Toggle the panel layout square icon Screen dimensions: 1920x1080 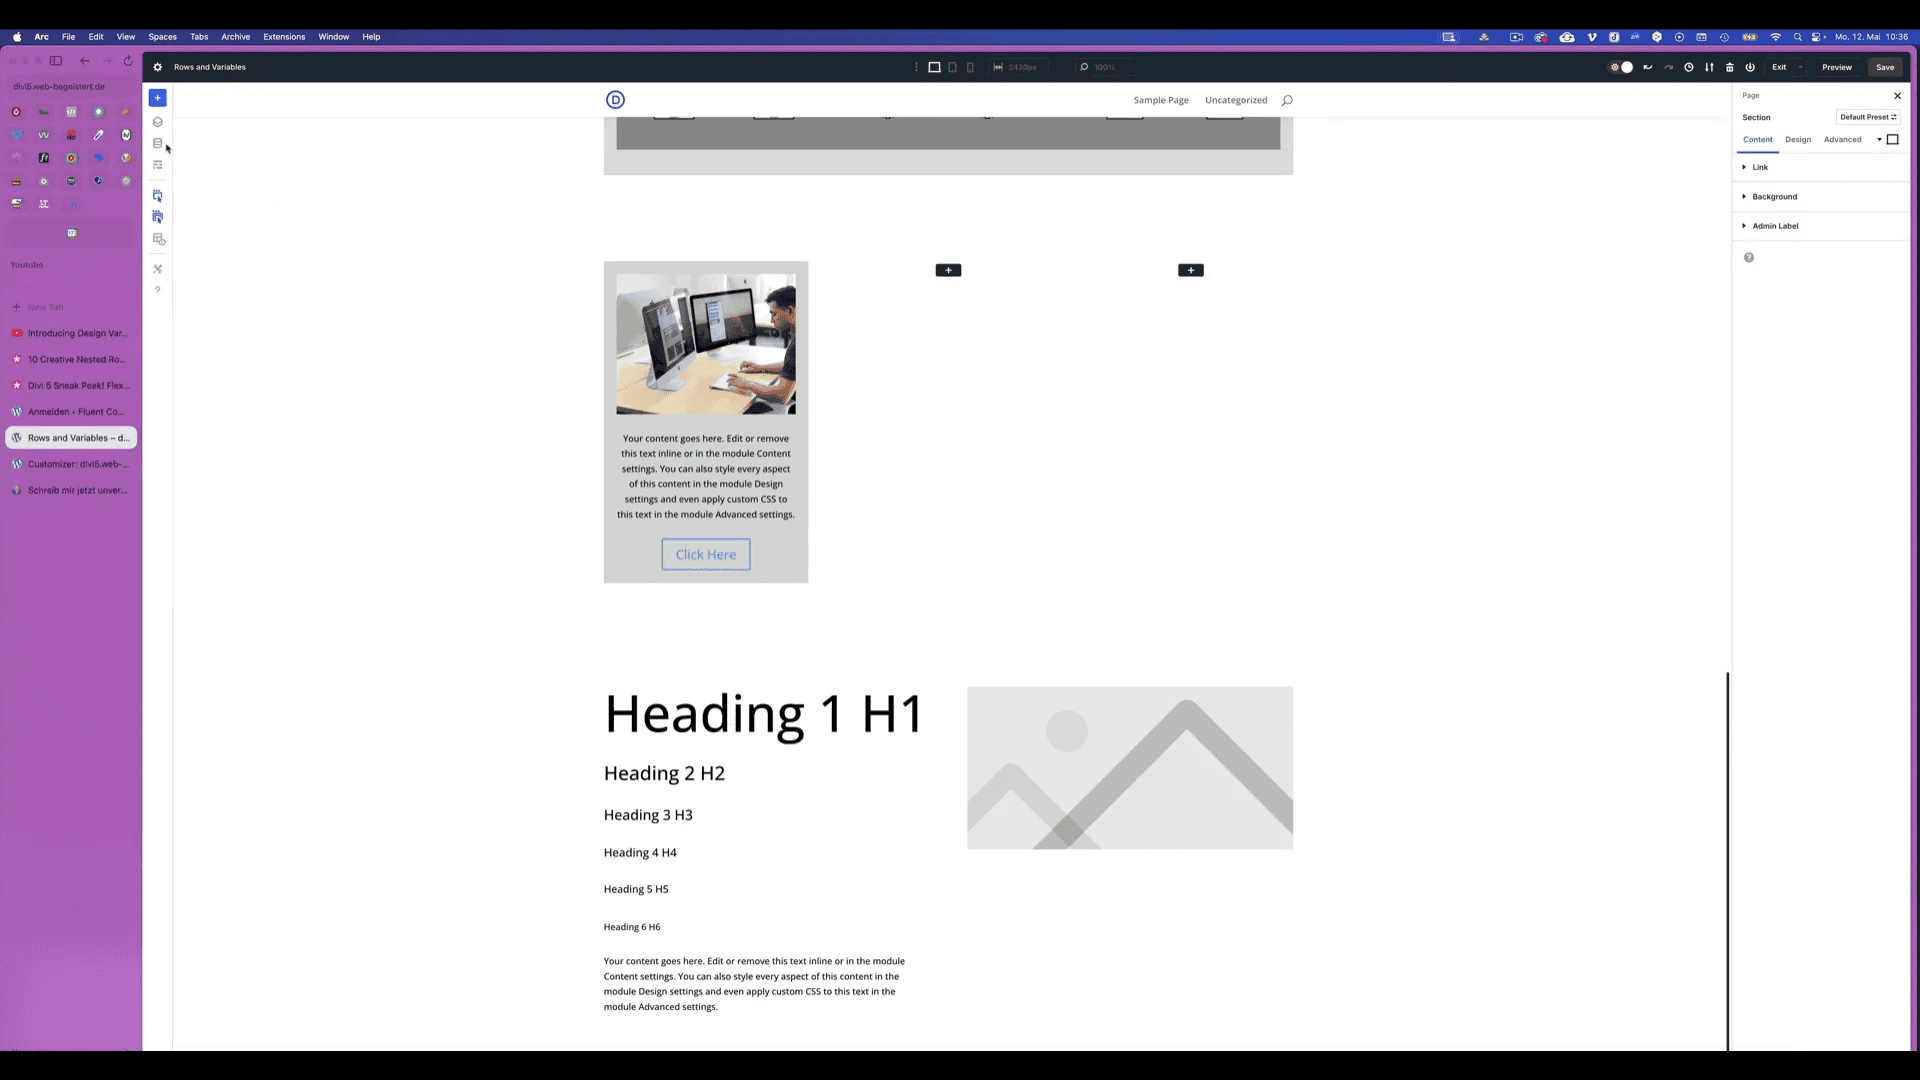click(x=1892, y=140)
